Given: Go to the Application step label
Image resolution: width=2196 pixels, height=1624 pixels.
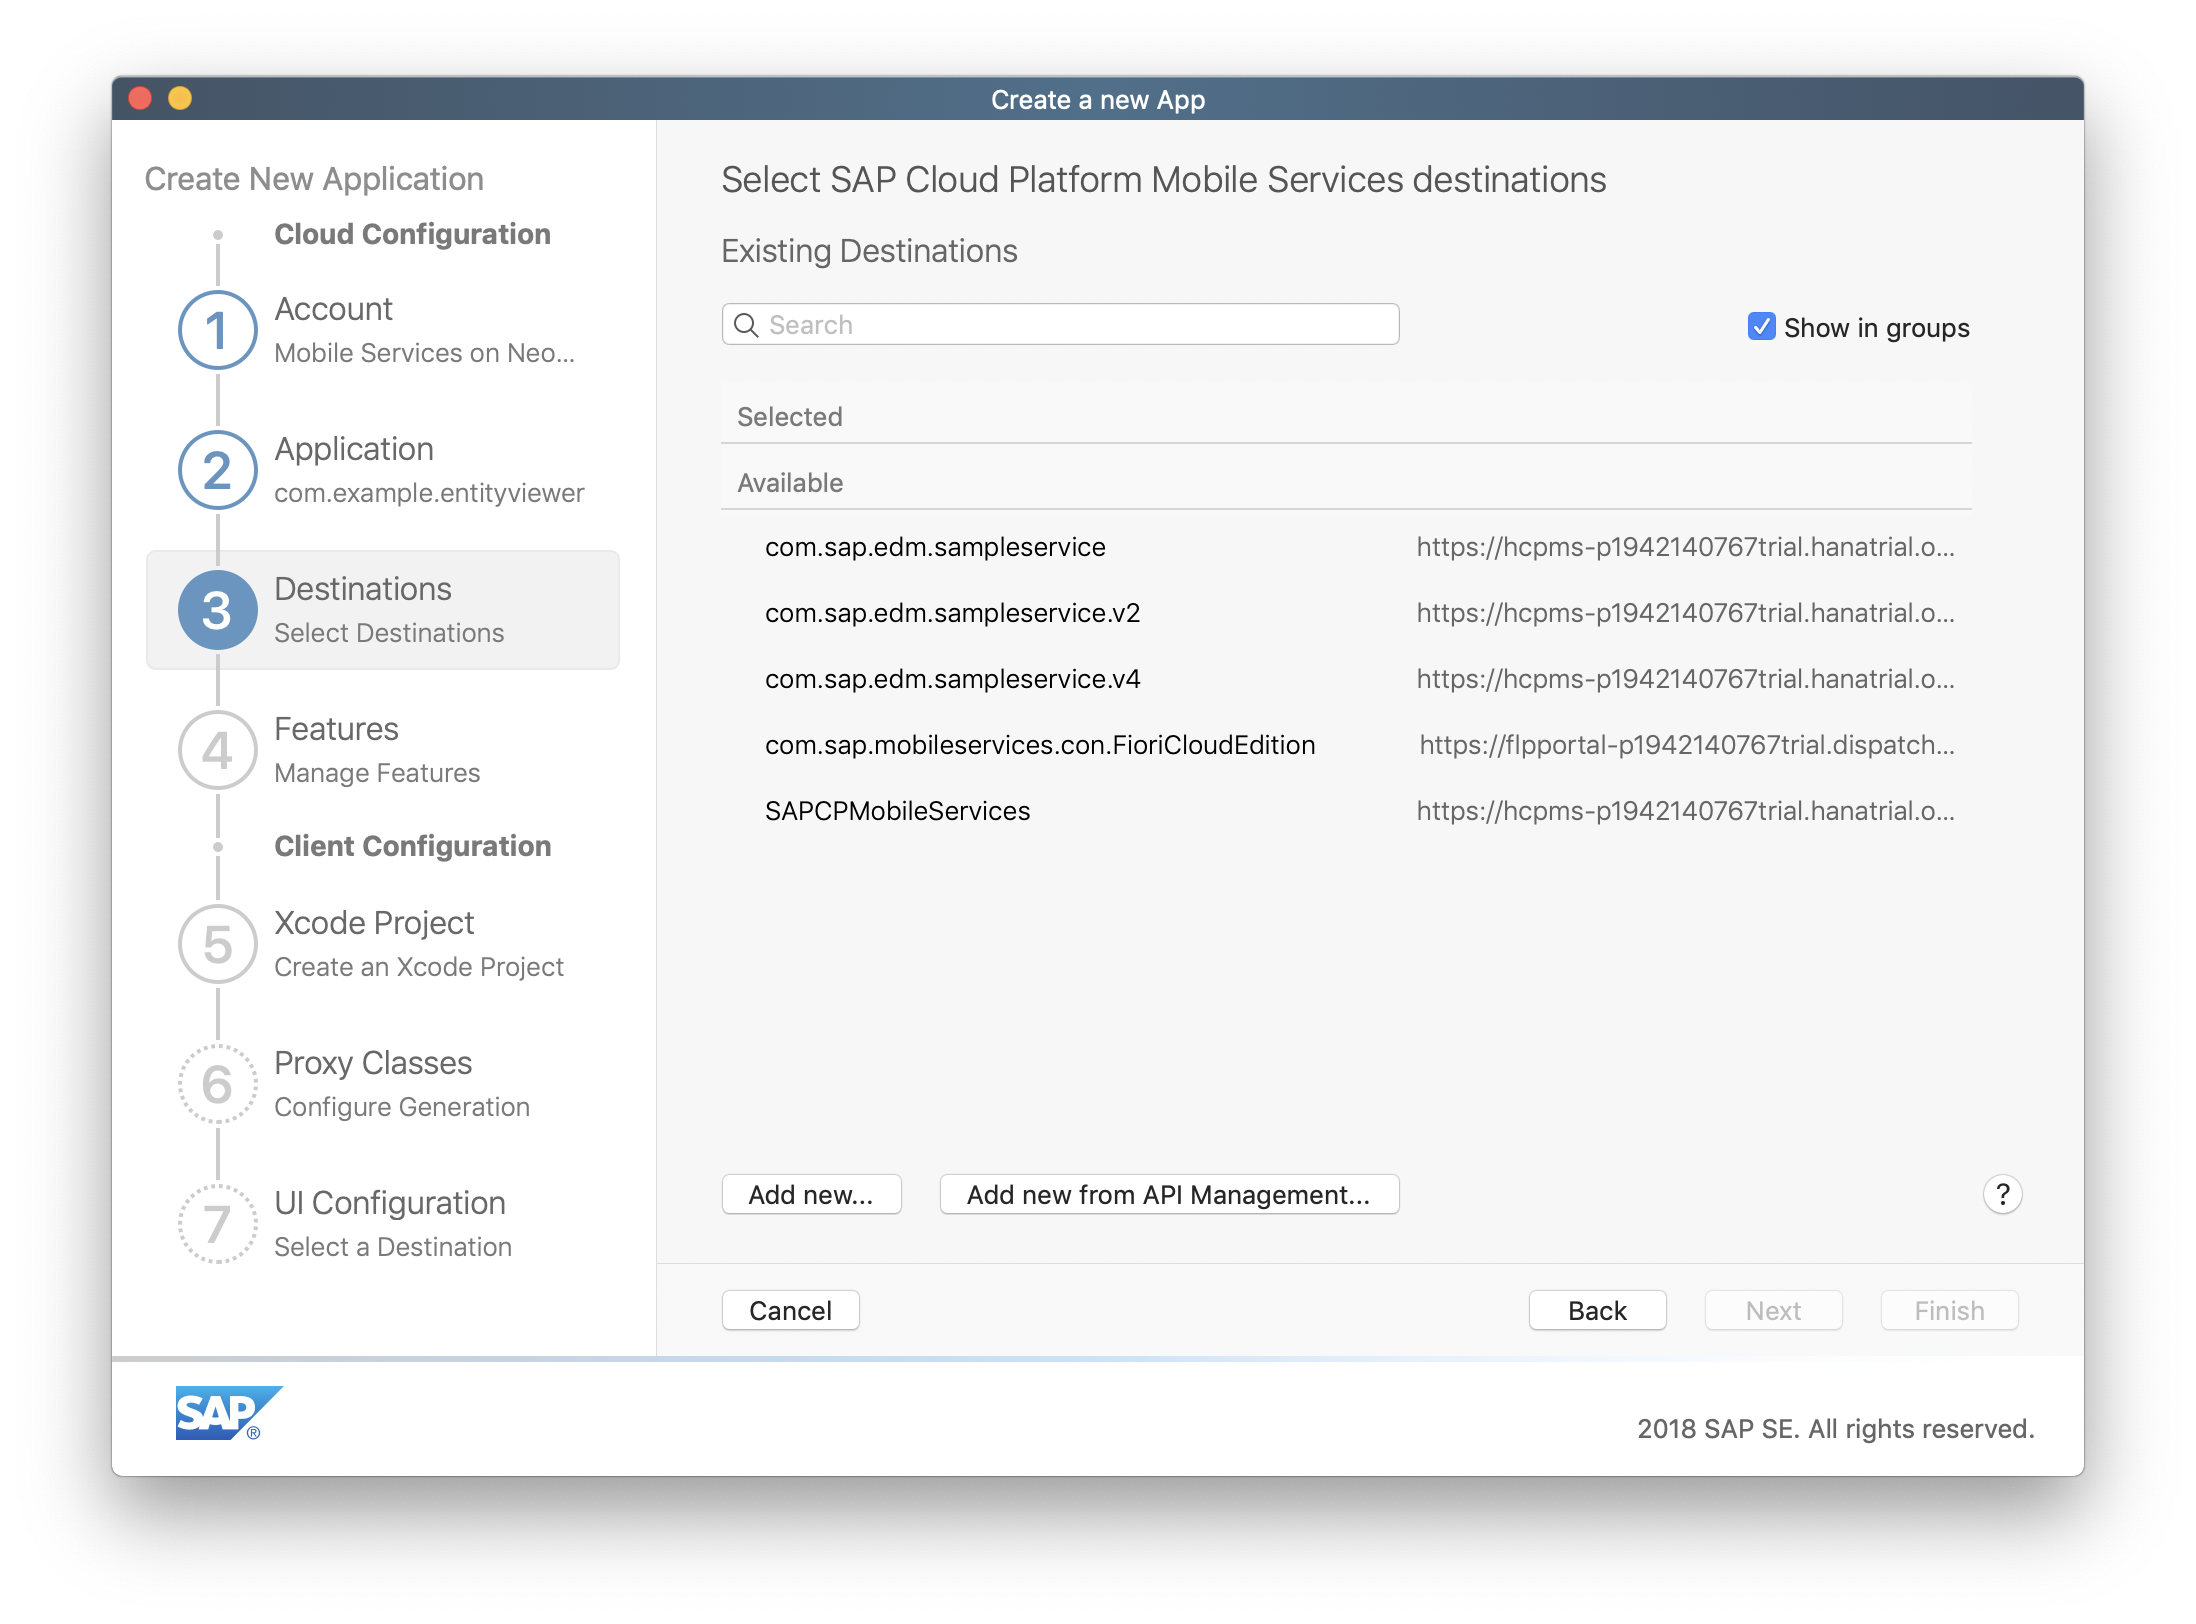Looking at the screenshot, I should [354, 449].
